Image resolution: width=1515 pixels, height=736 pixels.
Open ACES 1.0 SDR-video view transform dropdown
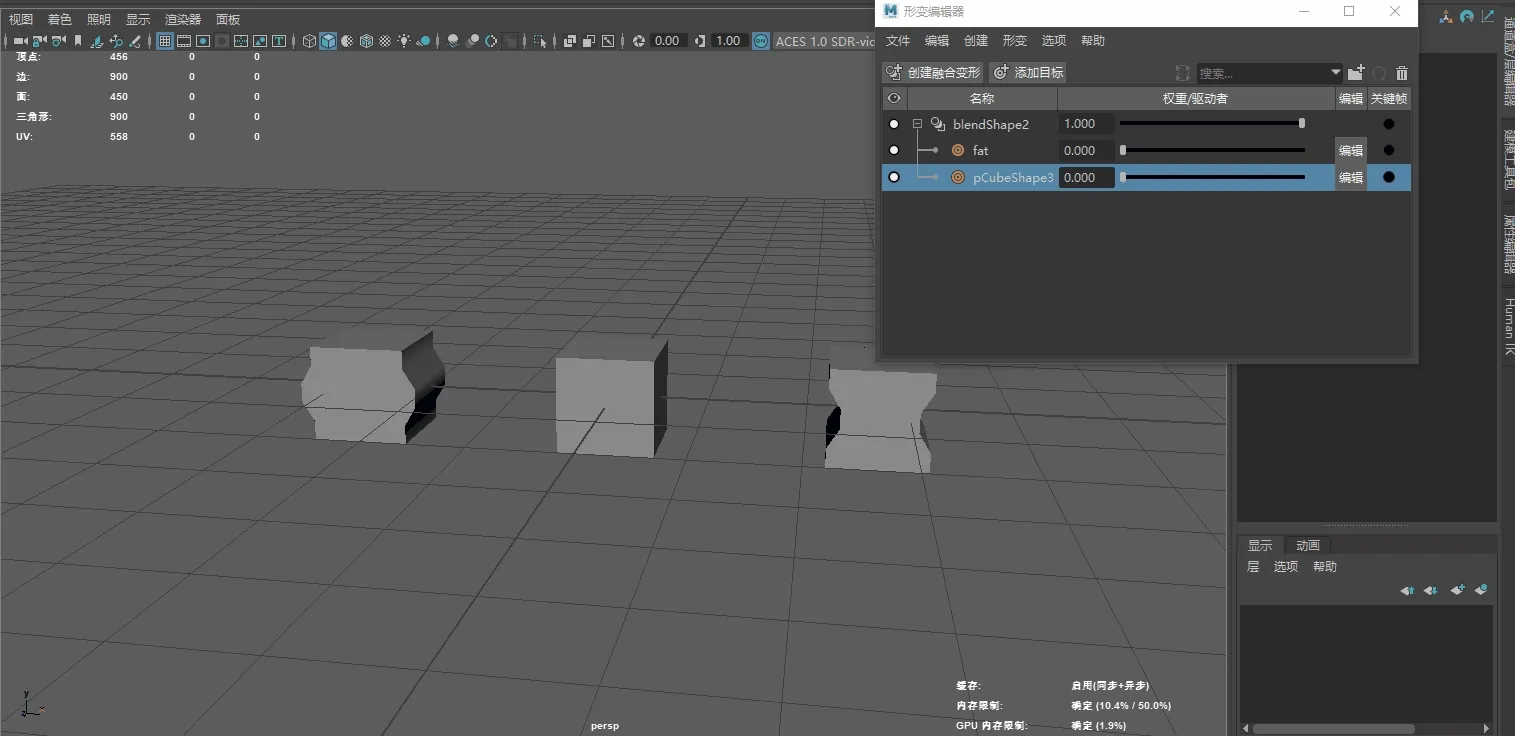824,41
